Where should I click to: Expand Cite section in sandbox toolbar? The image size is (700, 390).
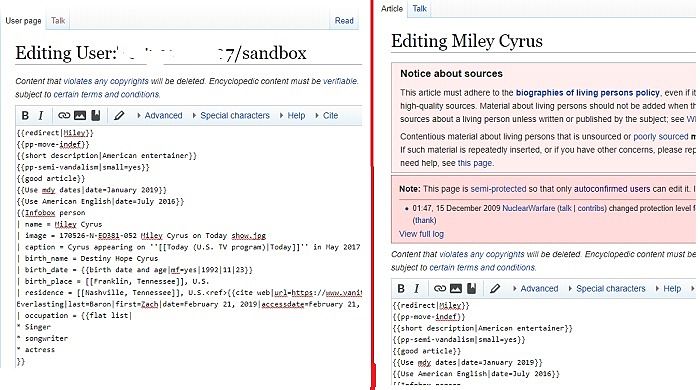[327, 116]
